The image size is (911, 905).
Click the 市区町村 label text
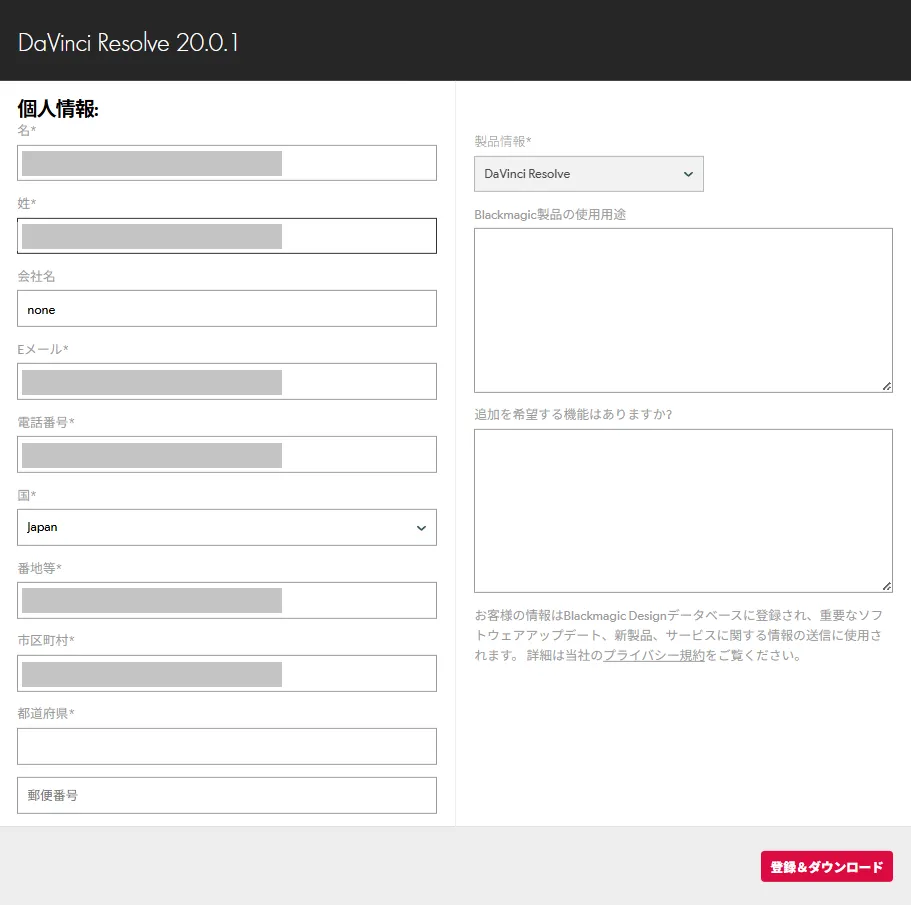point(46,640)
